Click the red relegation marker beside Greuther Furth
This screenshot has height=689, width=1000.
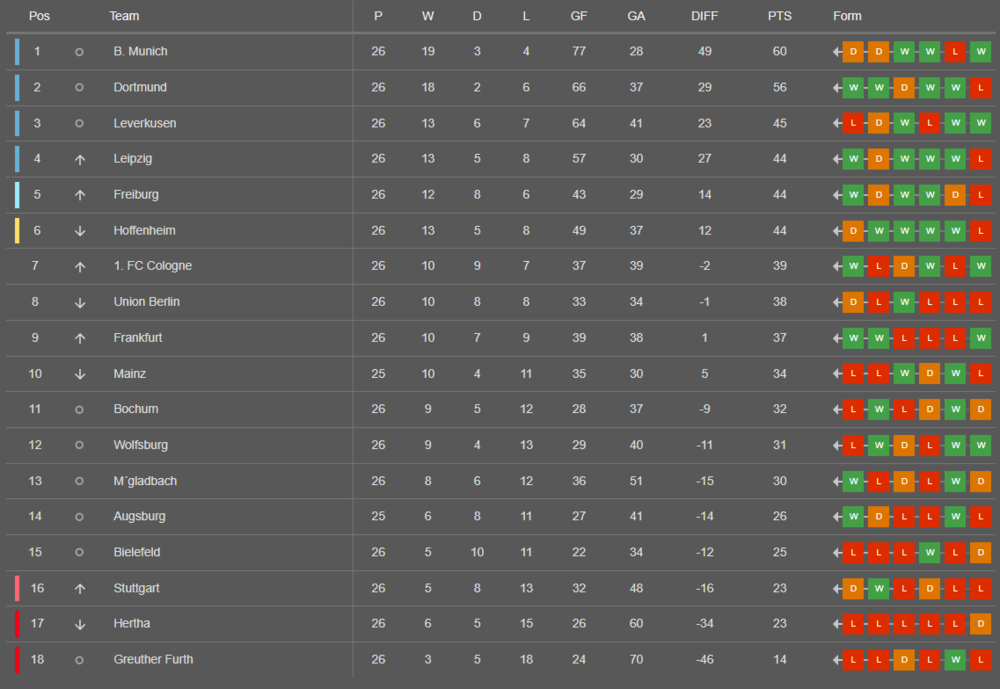coord(17,660)
